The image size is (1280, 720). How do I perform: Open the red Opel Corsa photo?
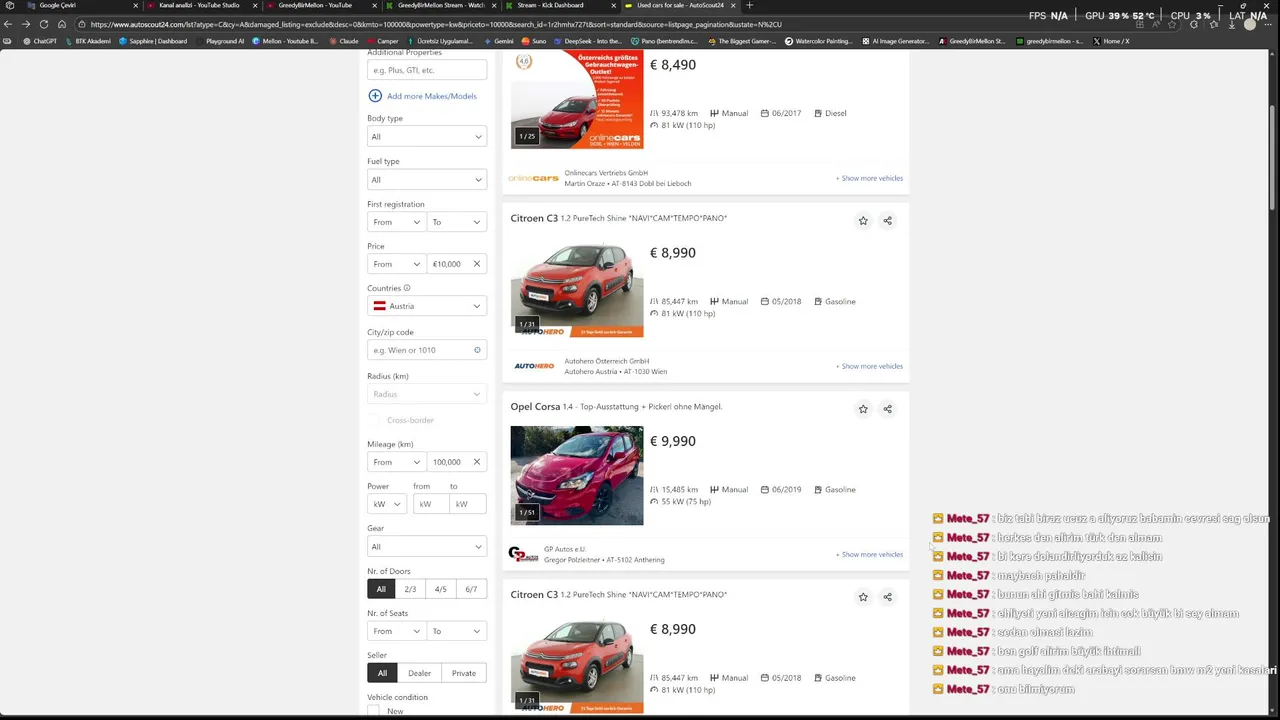pos(577,476)
